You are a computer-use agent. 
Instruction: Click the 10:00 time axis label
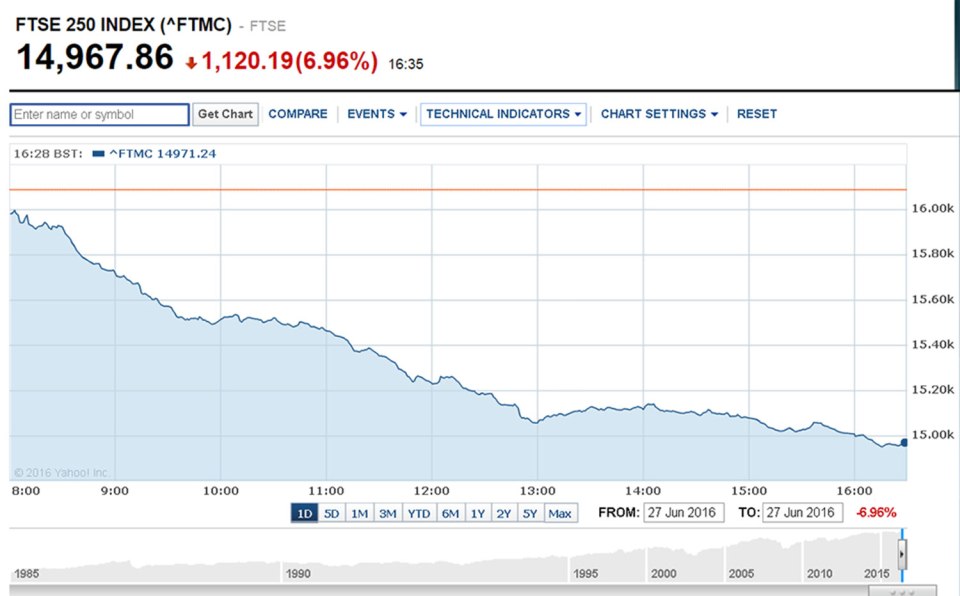[221, 491]
